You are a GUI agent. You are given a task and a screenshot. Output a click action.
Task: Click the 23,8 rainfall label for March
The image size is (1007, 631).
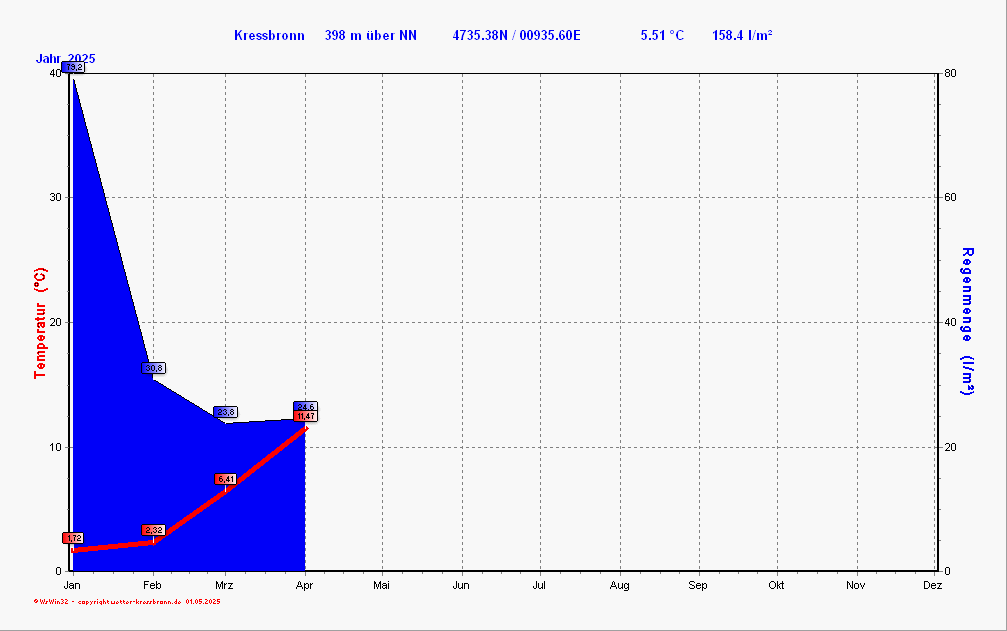(225, 412)
